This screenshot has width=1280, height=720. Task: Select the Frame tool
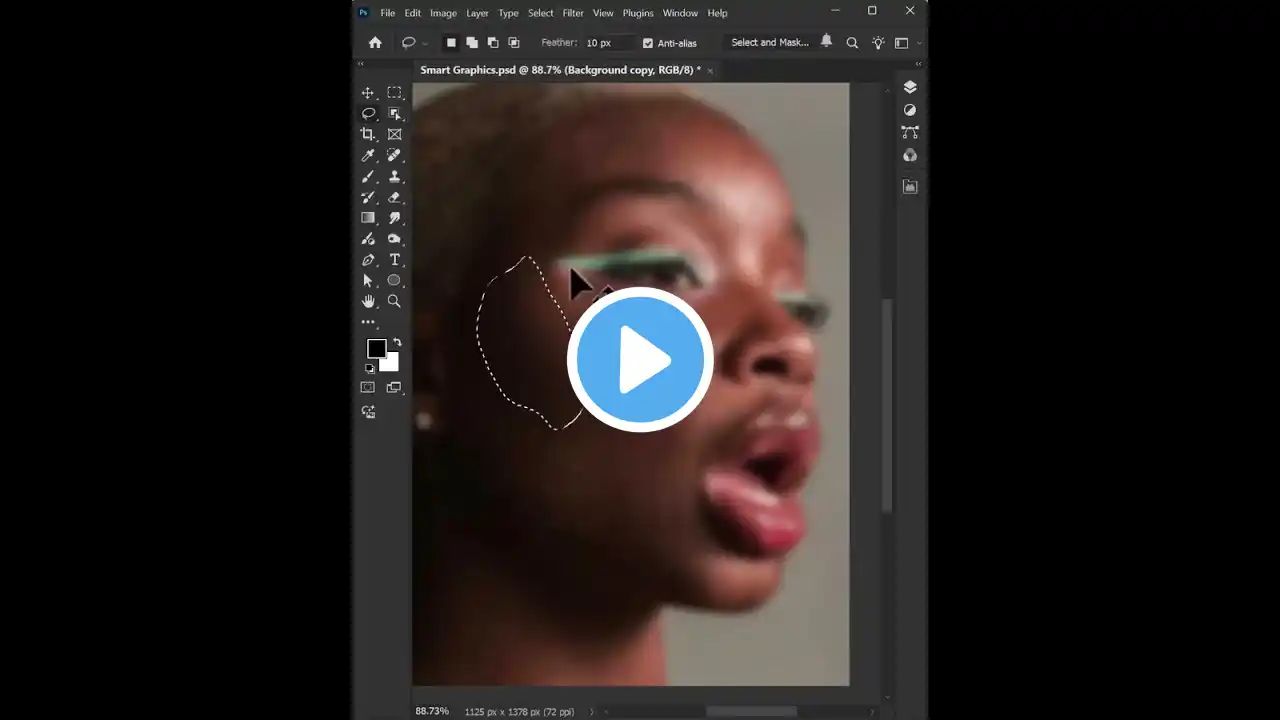(394, 135)
